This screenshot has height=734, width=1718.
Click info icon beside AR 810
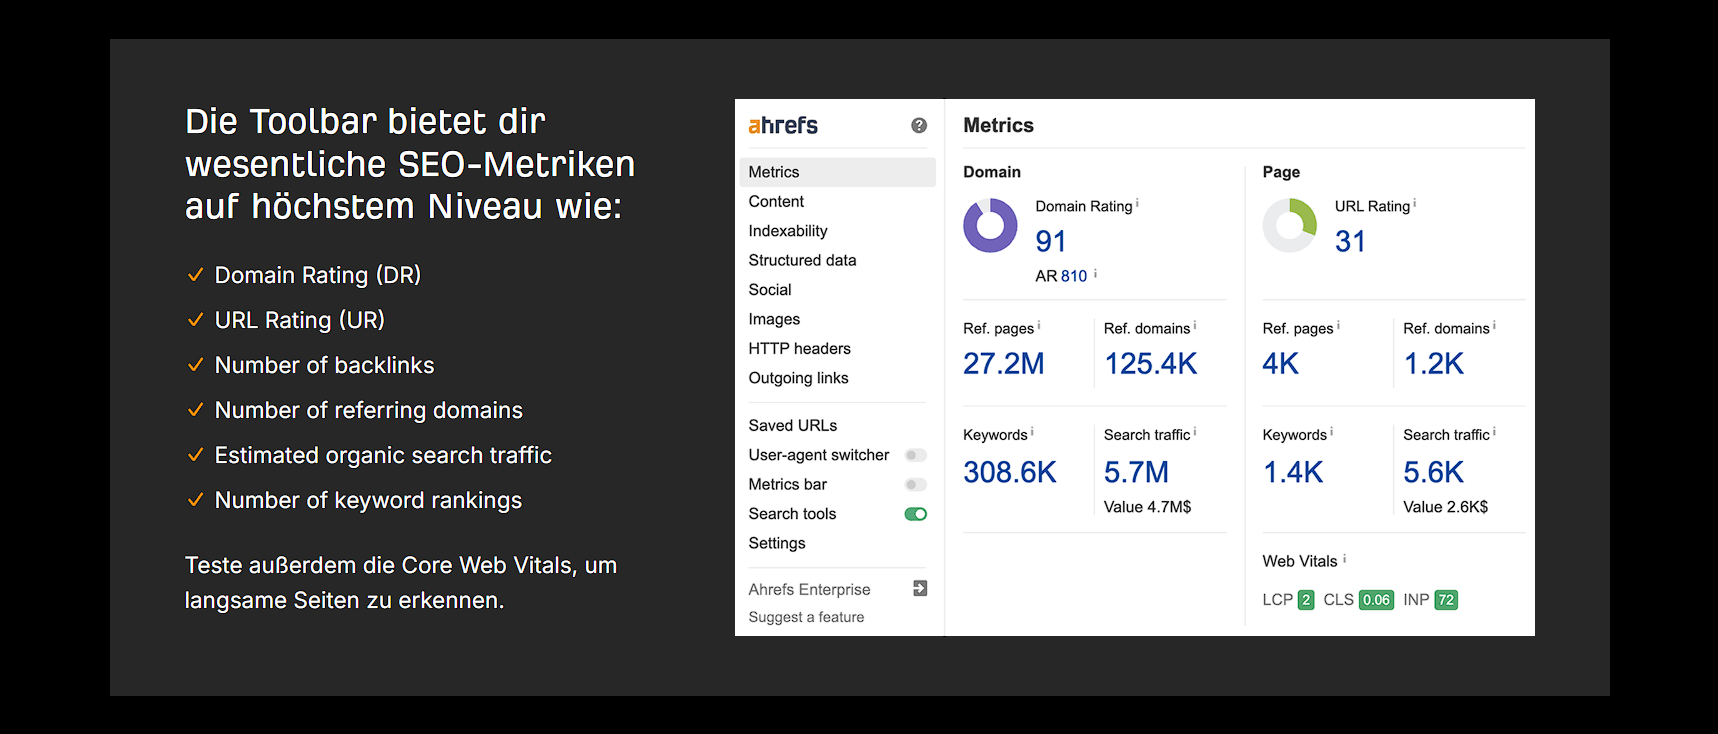click(1096, 273)
